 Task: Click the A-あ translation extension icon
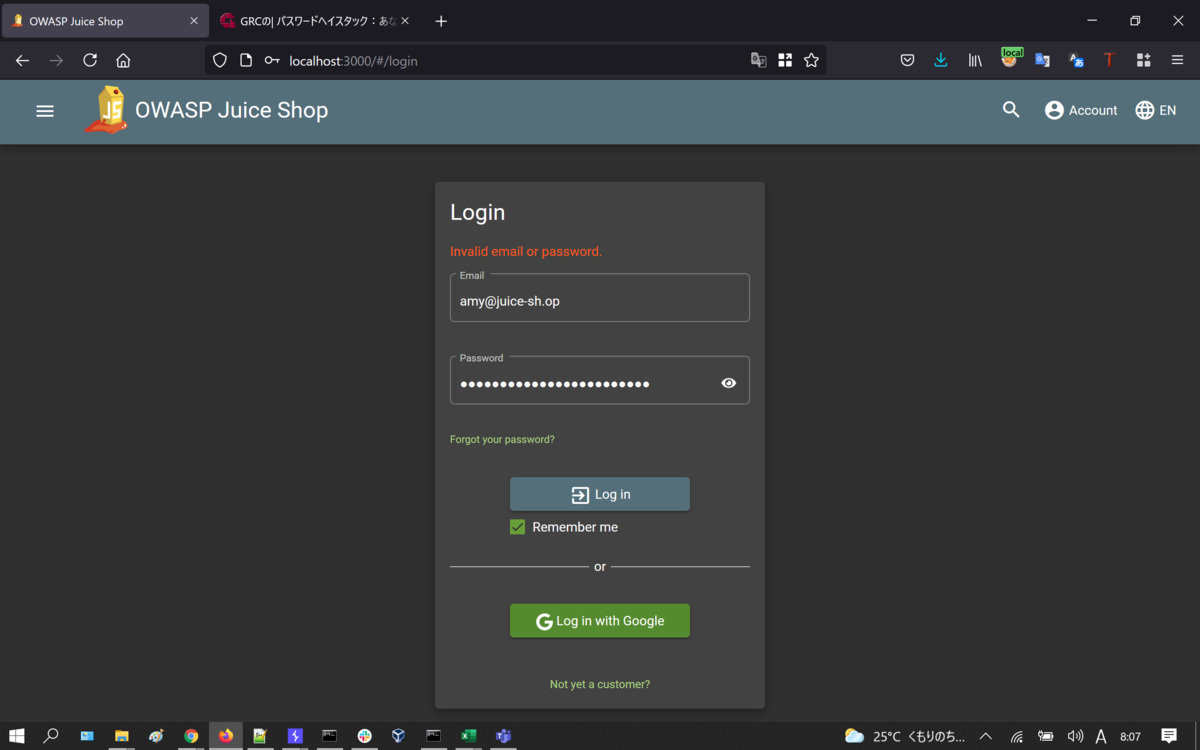pos(1076,60)
